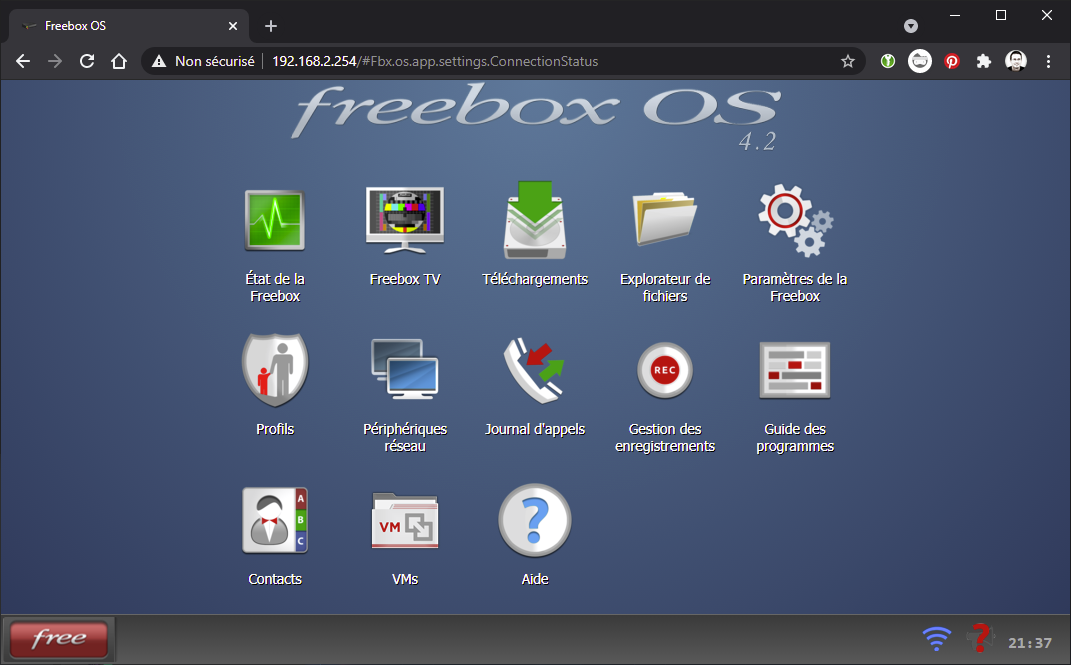Open Contacts address book icon
Viewport: 1071px width, 665px height.
(275, 520)
